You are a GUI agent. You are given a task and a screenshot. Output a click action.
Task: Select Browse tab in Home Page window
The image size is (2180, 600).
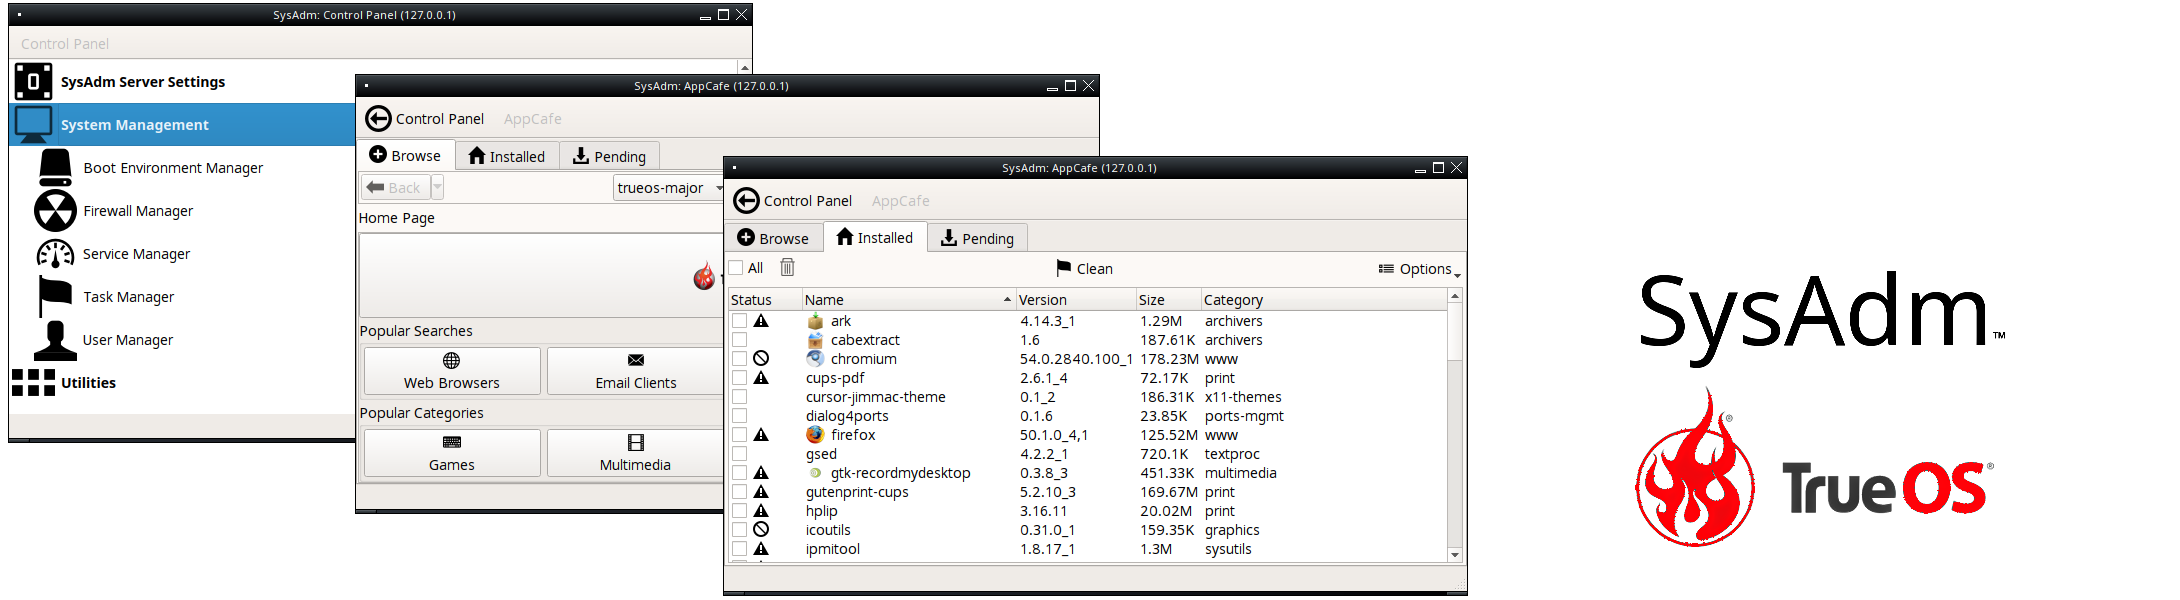tap(405, 155)
